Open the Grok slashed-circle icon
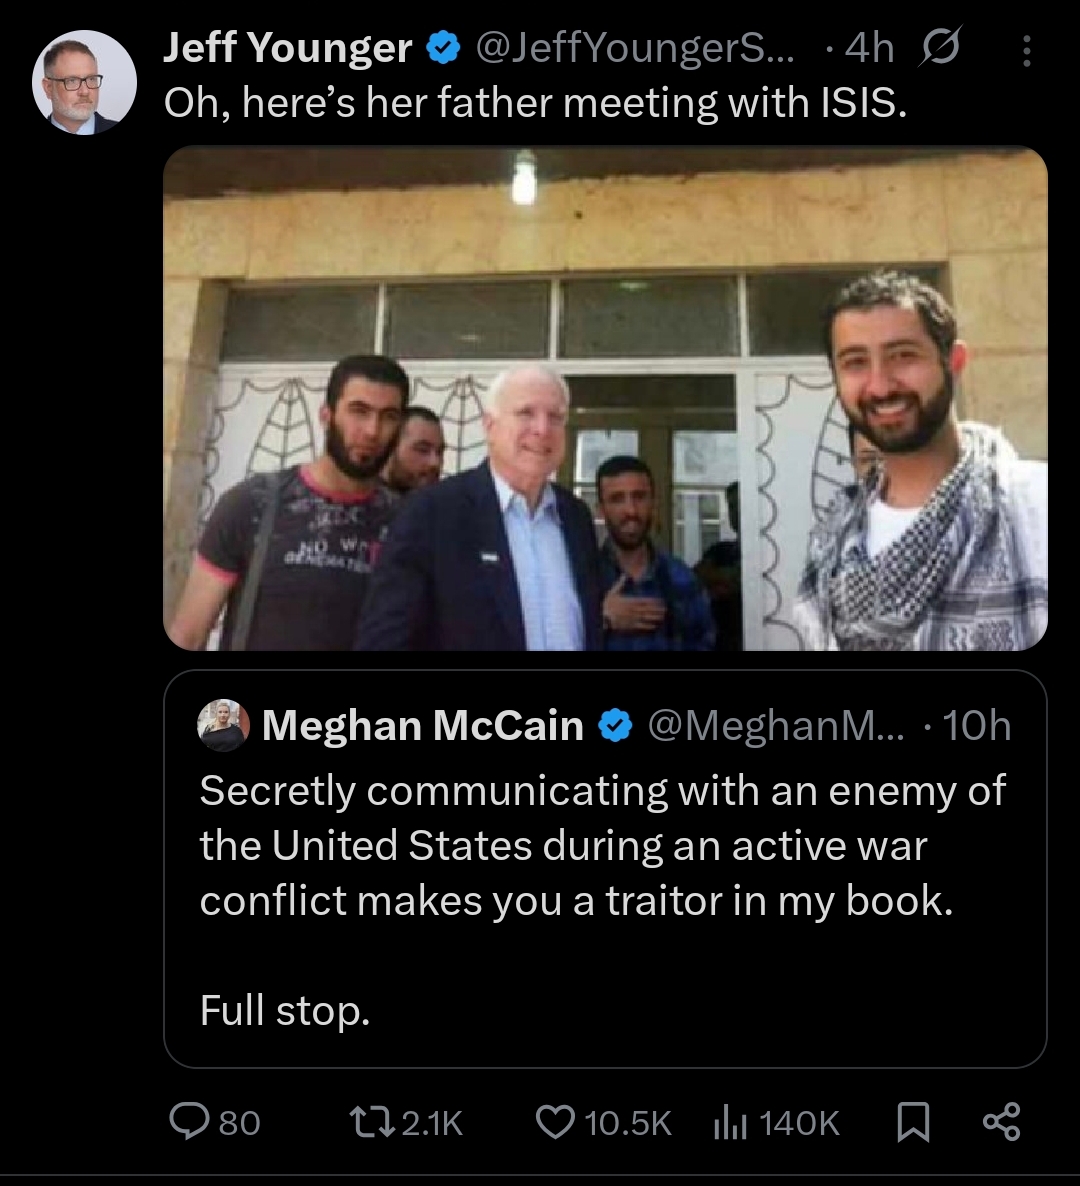This screenshot has height=1186, width=1080. [x=940, y=48]
